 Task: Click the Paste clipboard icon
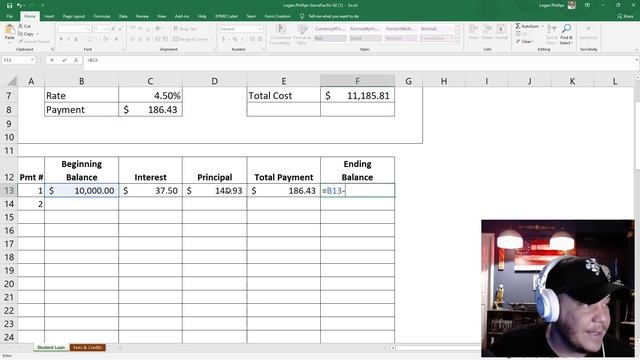click(x=9, y=30)
